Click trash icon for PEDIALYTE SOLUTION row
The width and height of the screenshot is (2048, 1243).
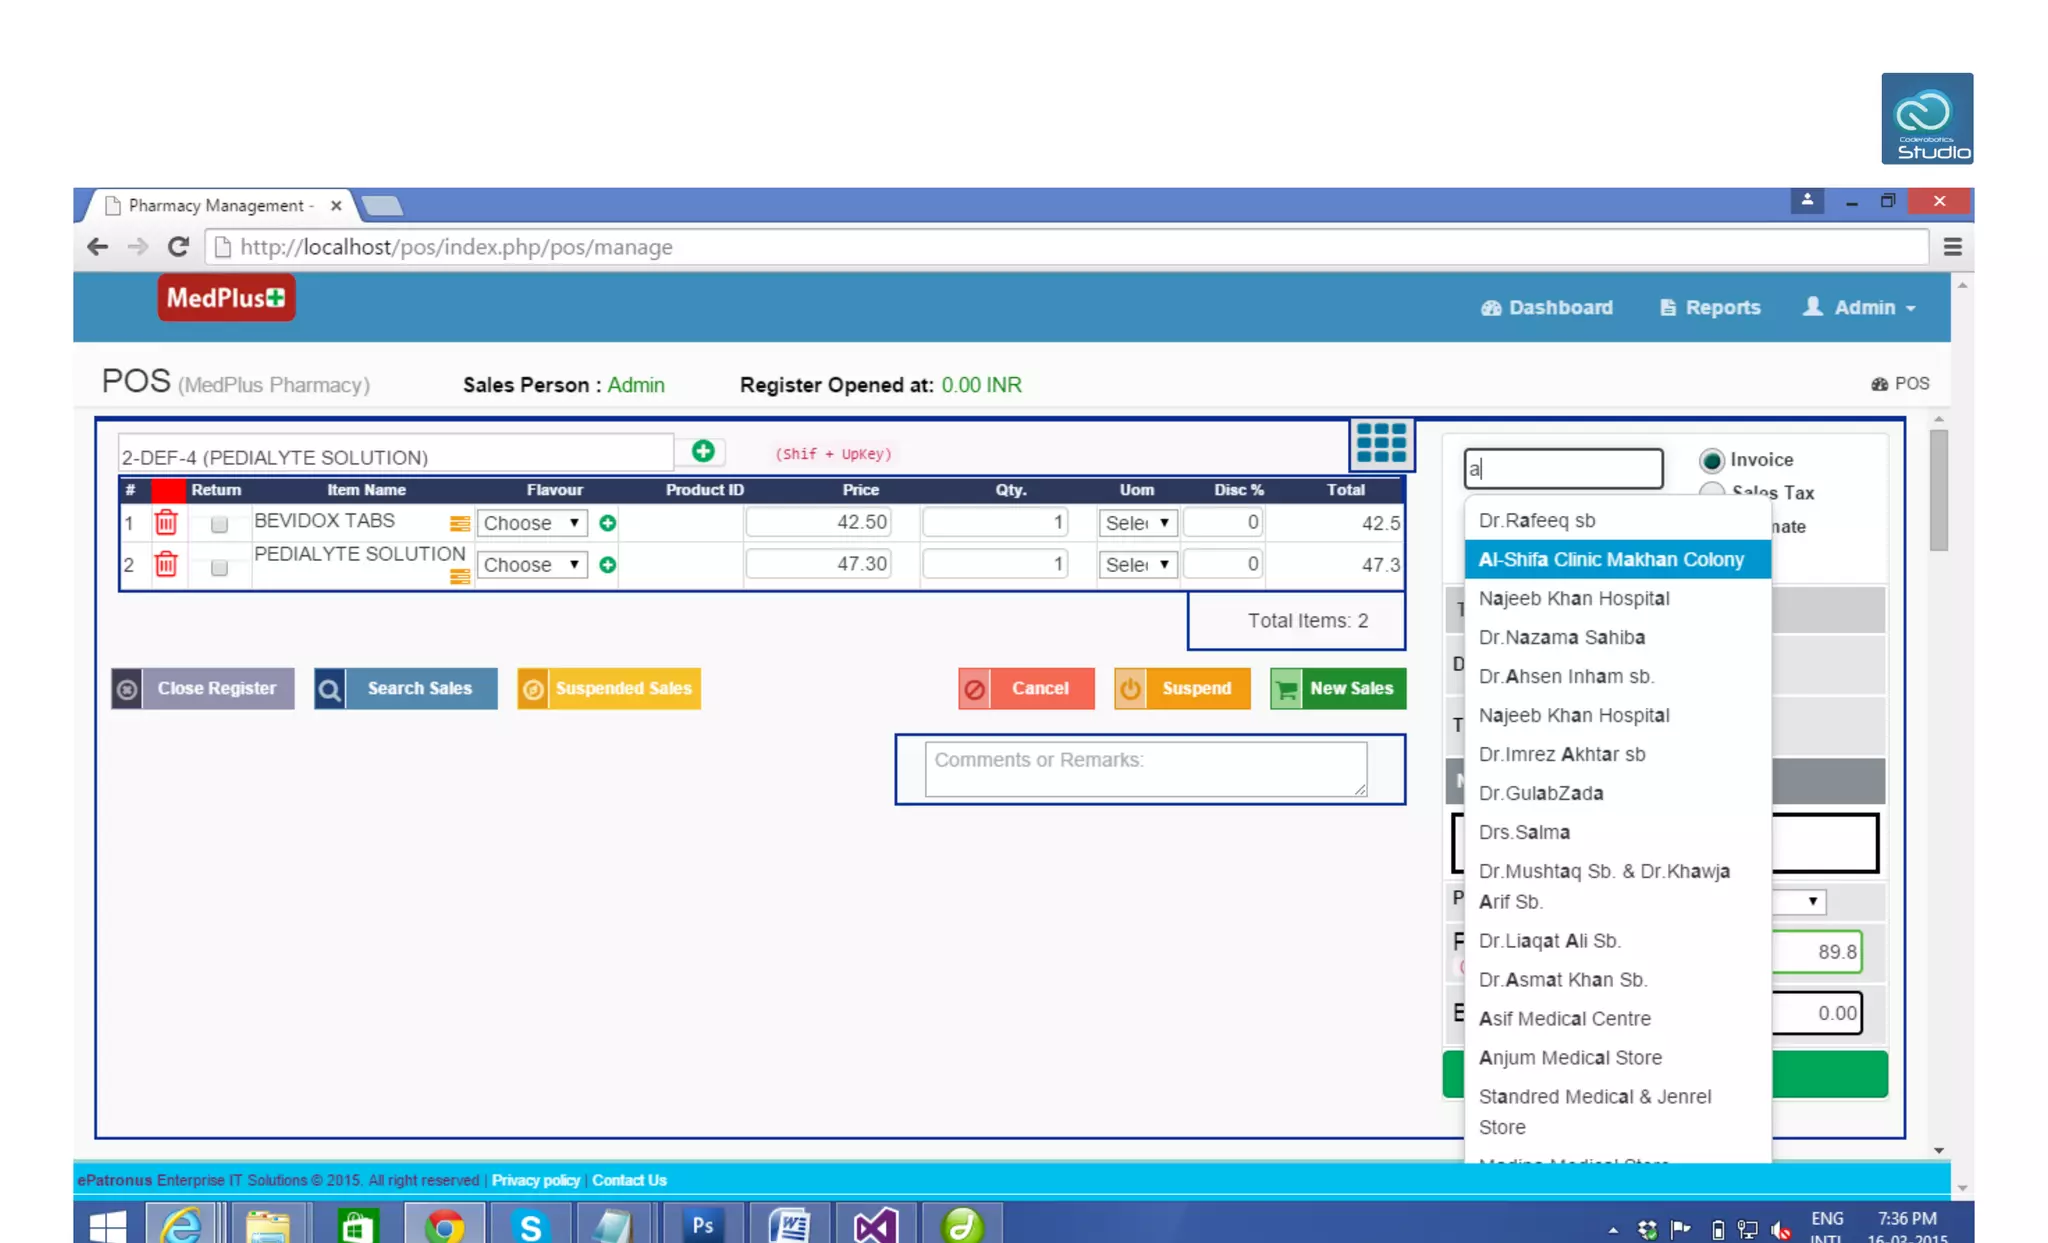[166, 564]
